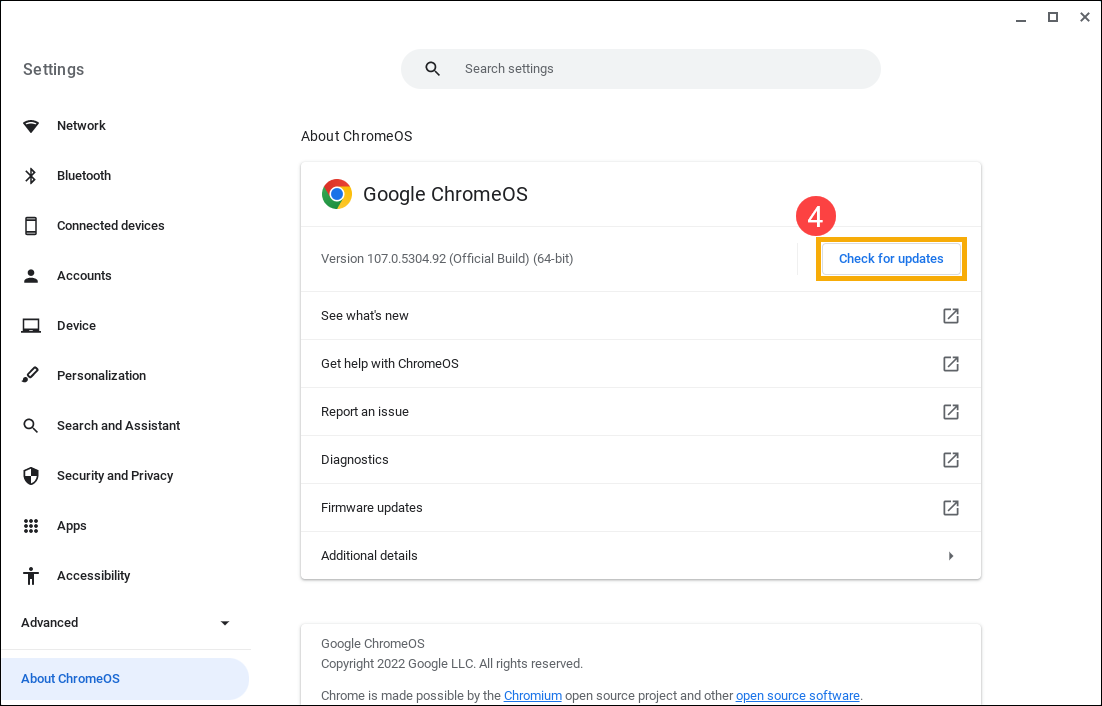The width and height of the screenshot is (1102, 706).
Task: Open Accounts section
Action: [84, 275]
